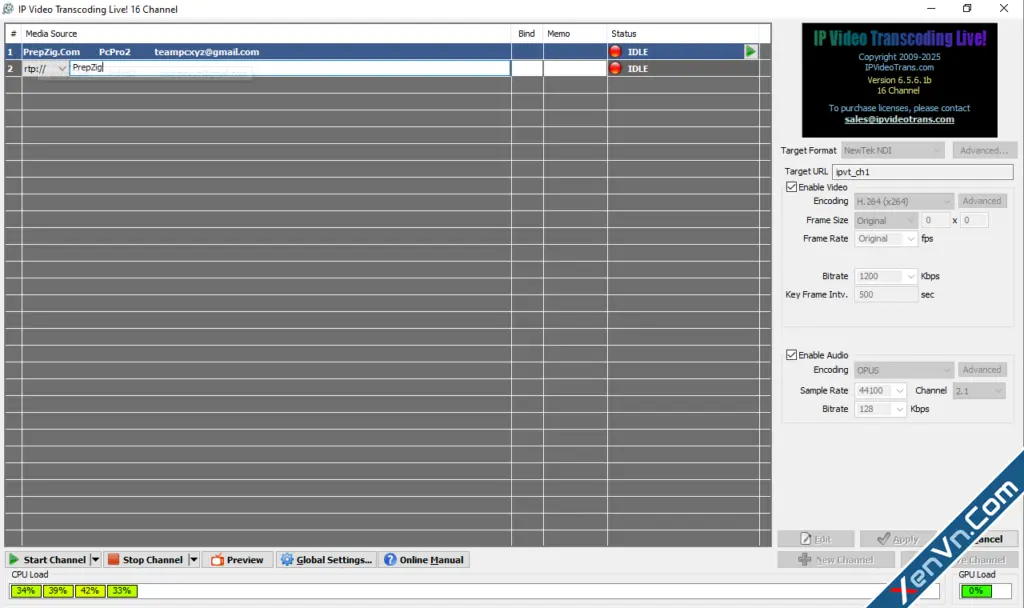Screen dimensions: 1024x608
Task: Click the Target URL field
Action: click(922, 172)
